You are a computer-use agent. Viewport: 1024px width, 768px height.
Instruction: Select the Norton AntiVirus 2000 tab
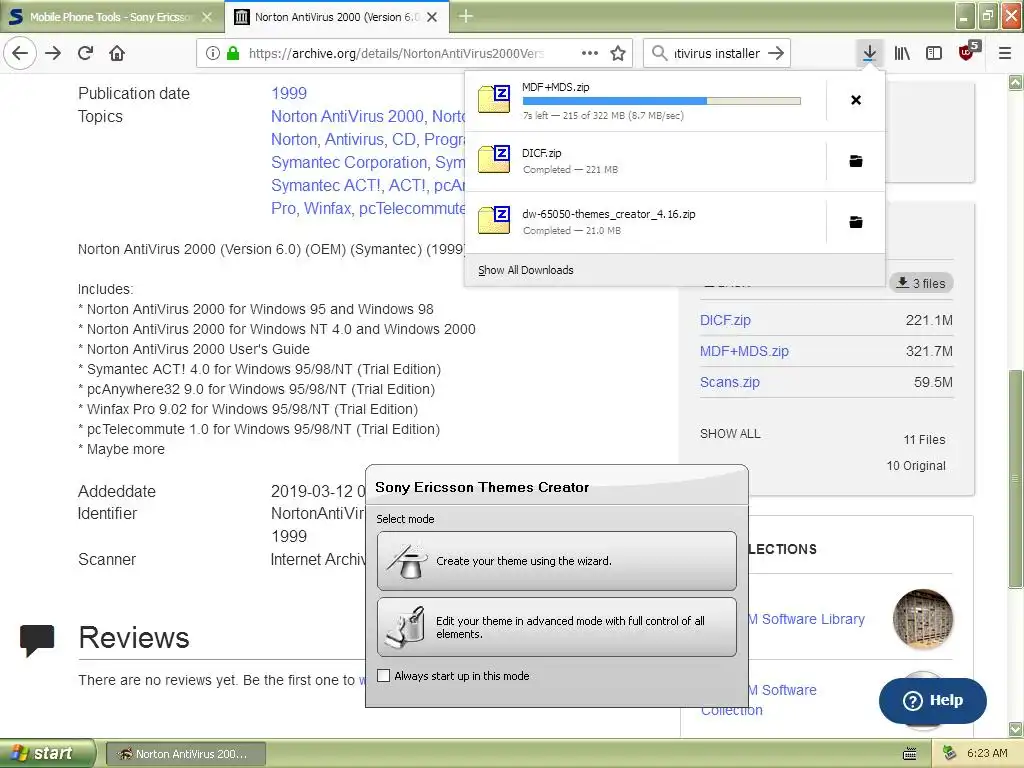point(336,17)
